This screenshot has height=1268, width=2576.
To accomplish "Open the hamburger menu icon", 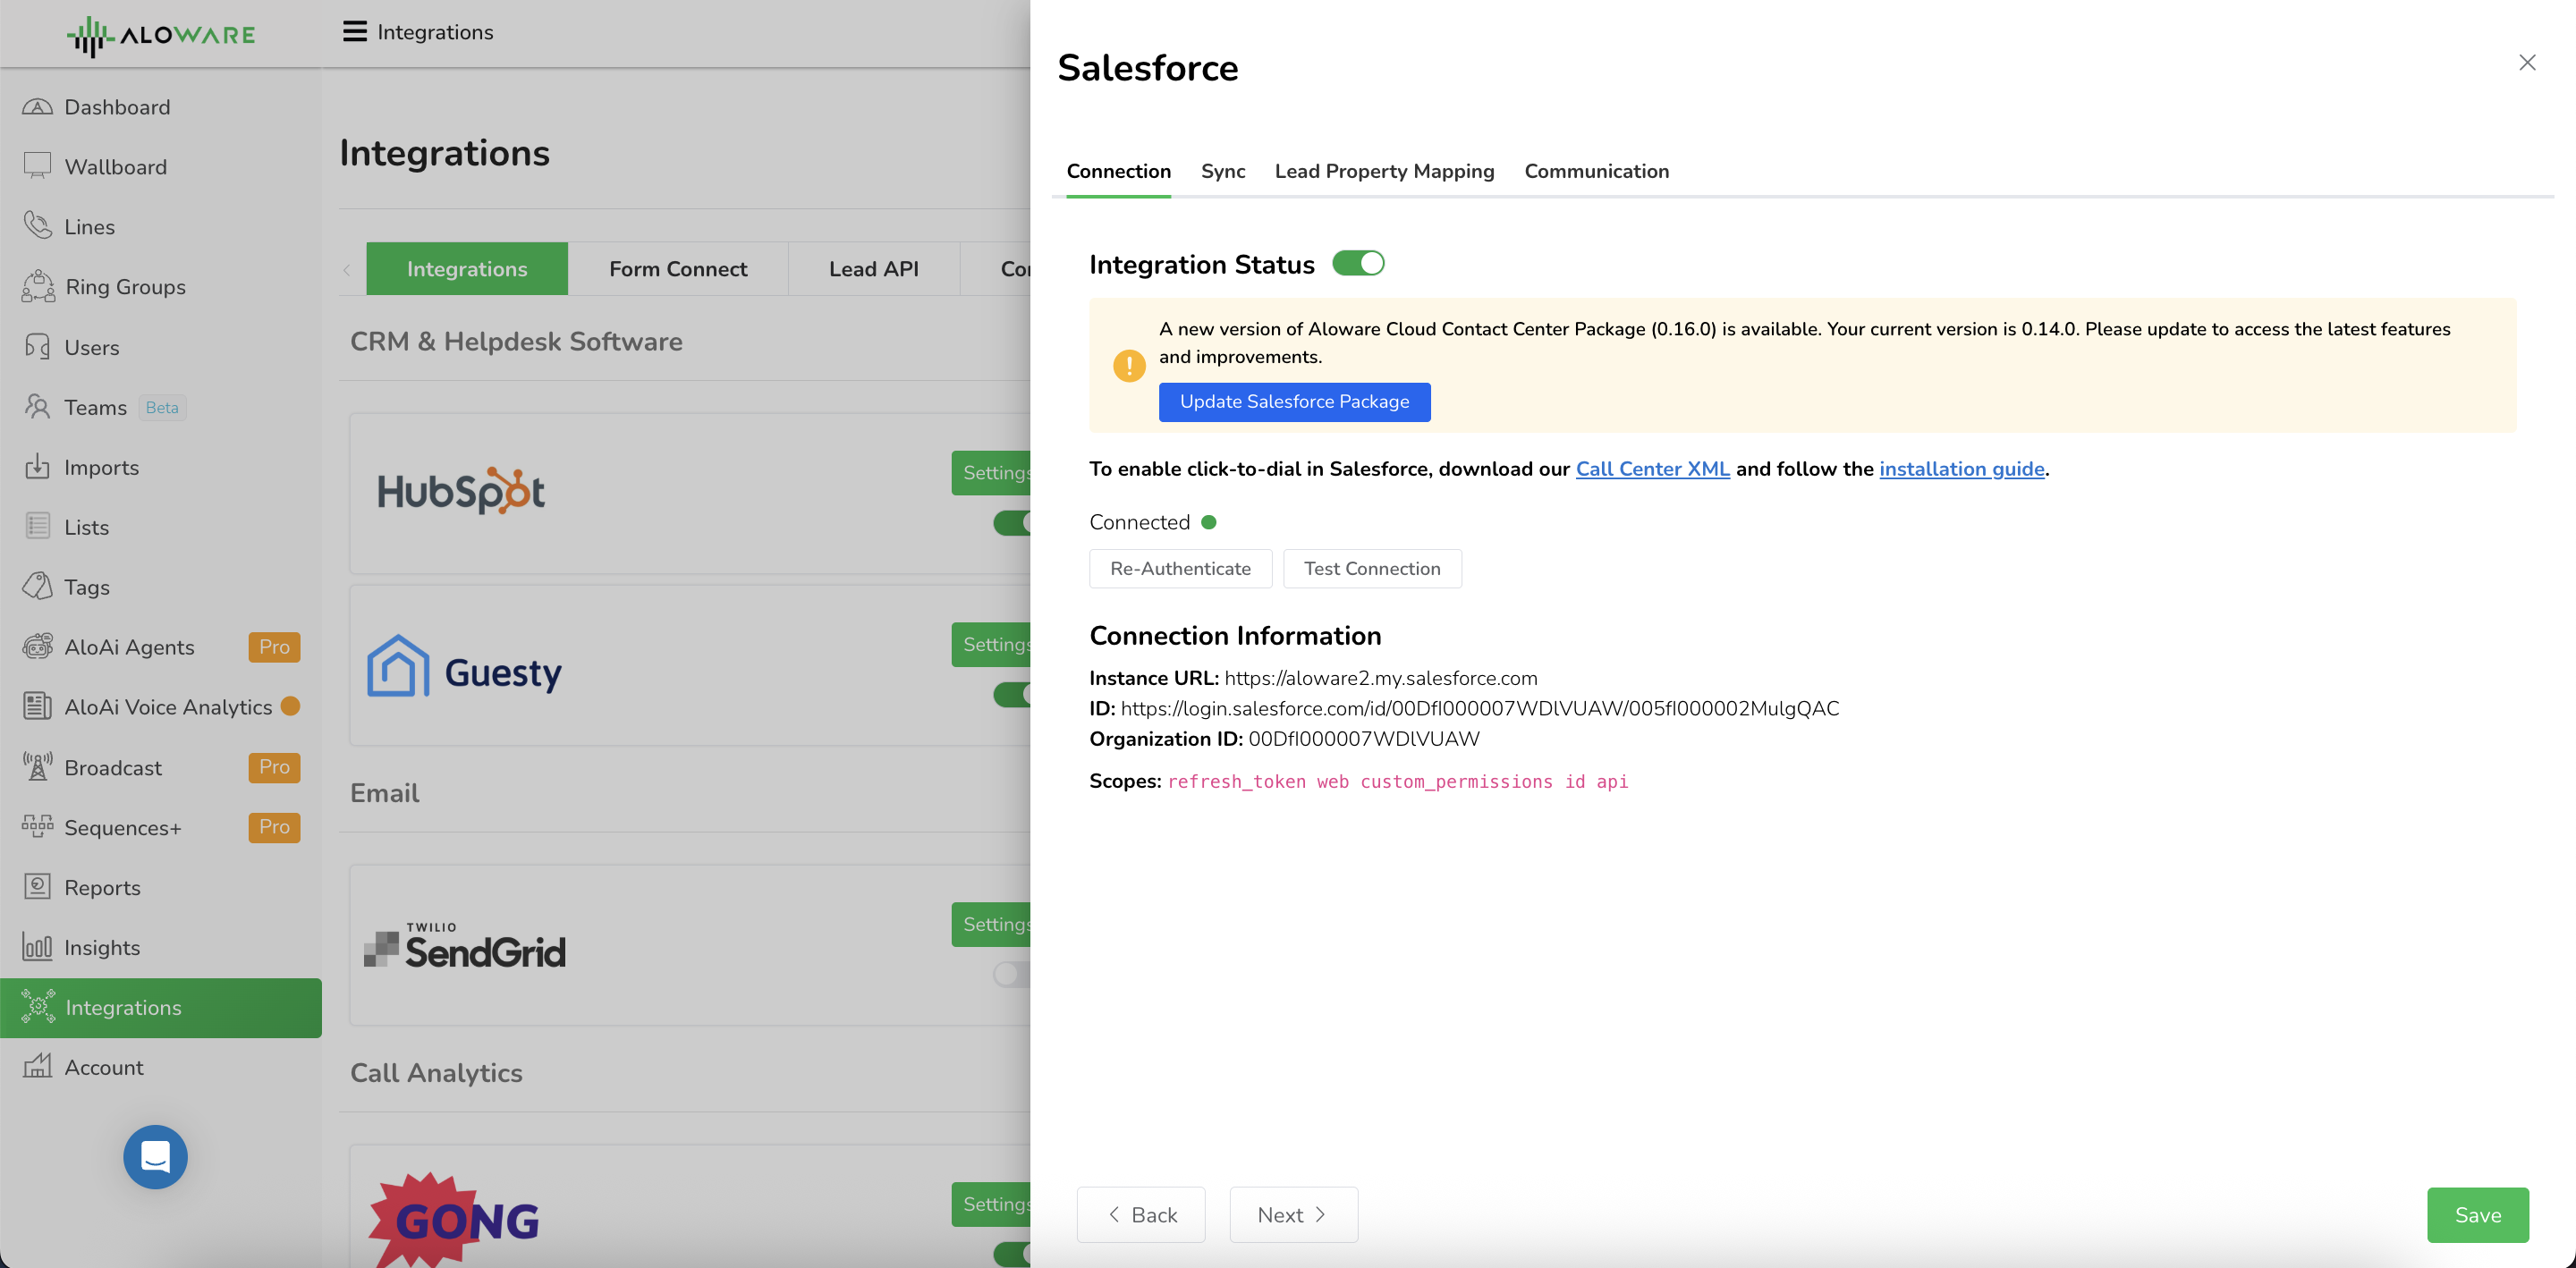I will (x=354, y=32).
